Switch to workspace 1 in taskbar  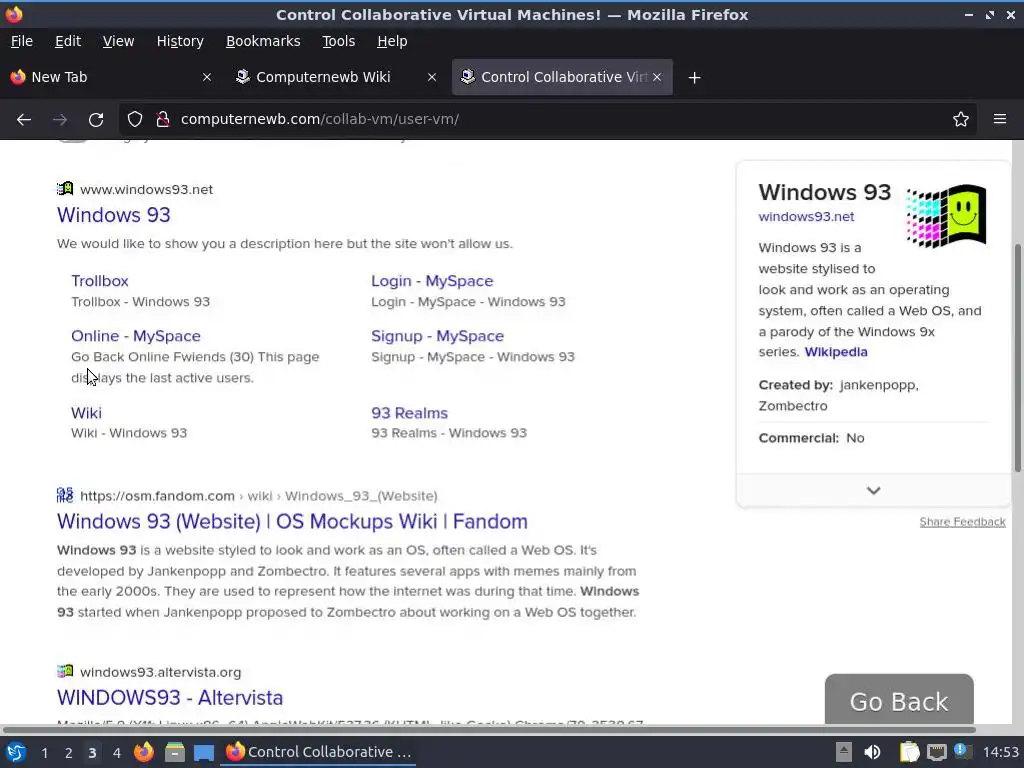(44, 753)
